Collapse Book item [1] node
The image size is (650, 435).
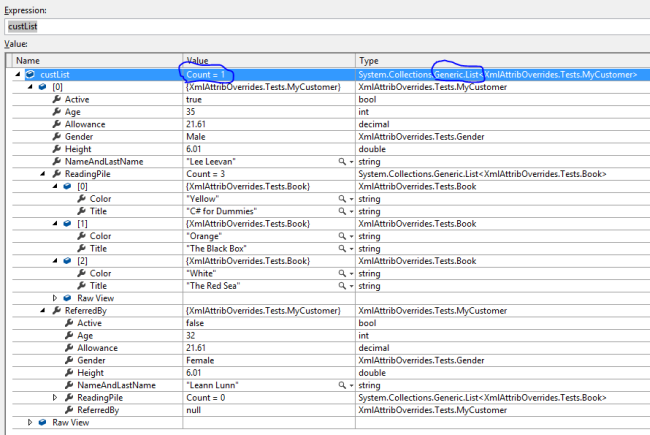coord(55,224)
